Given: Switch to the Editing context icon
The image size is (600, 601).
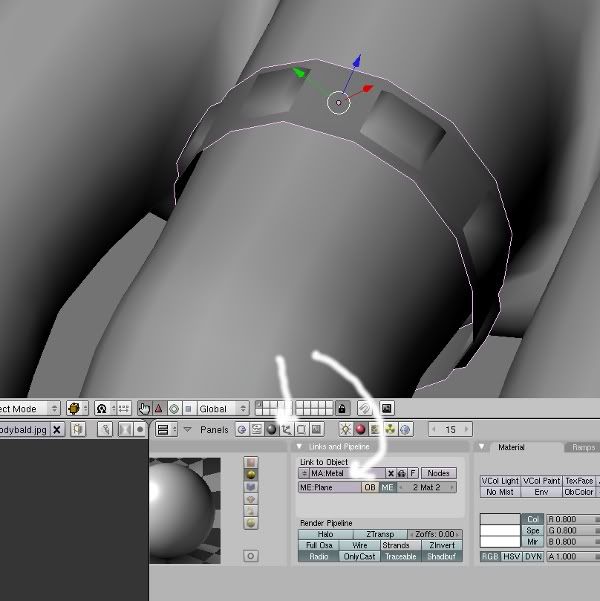Looking at the screenshot, I should 301,430.
